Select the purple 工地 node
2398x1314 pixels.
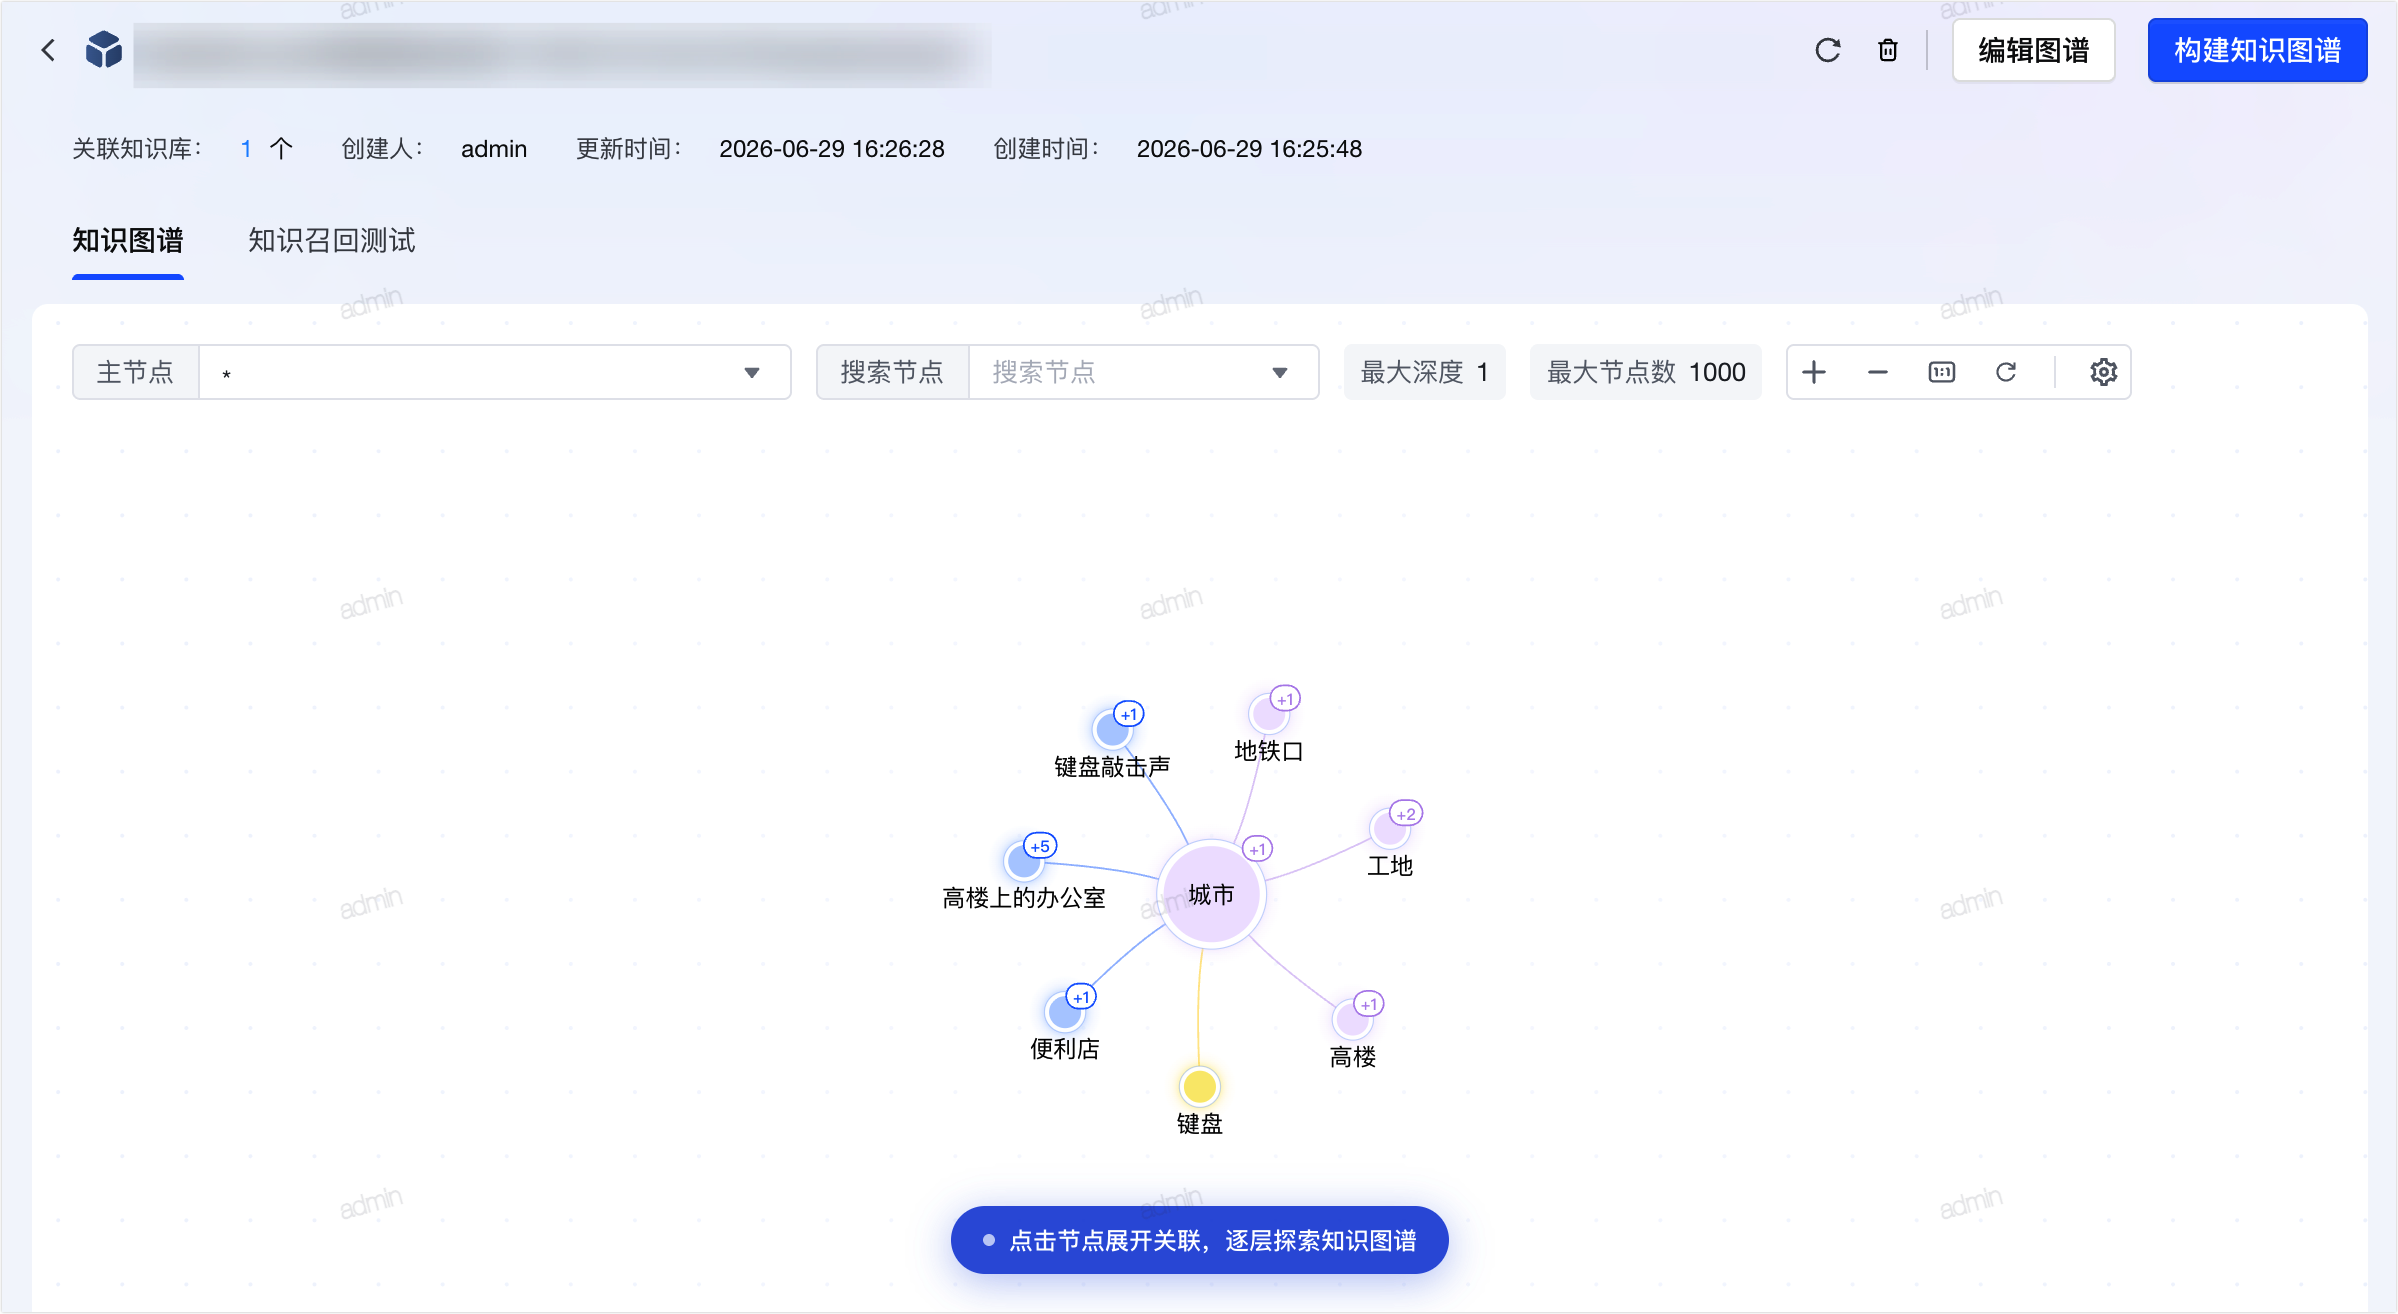1389,828
